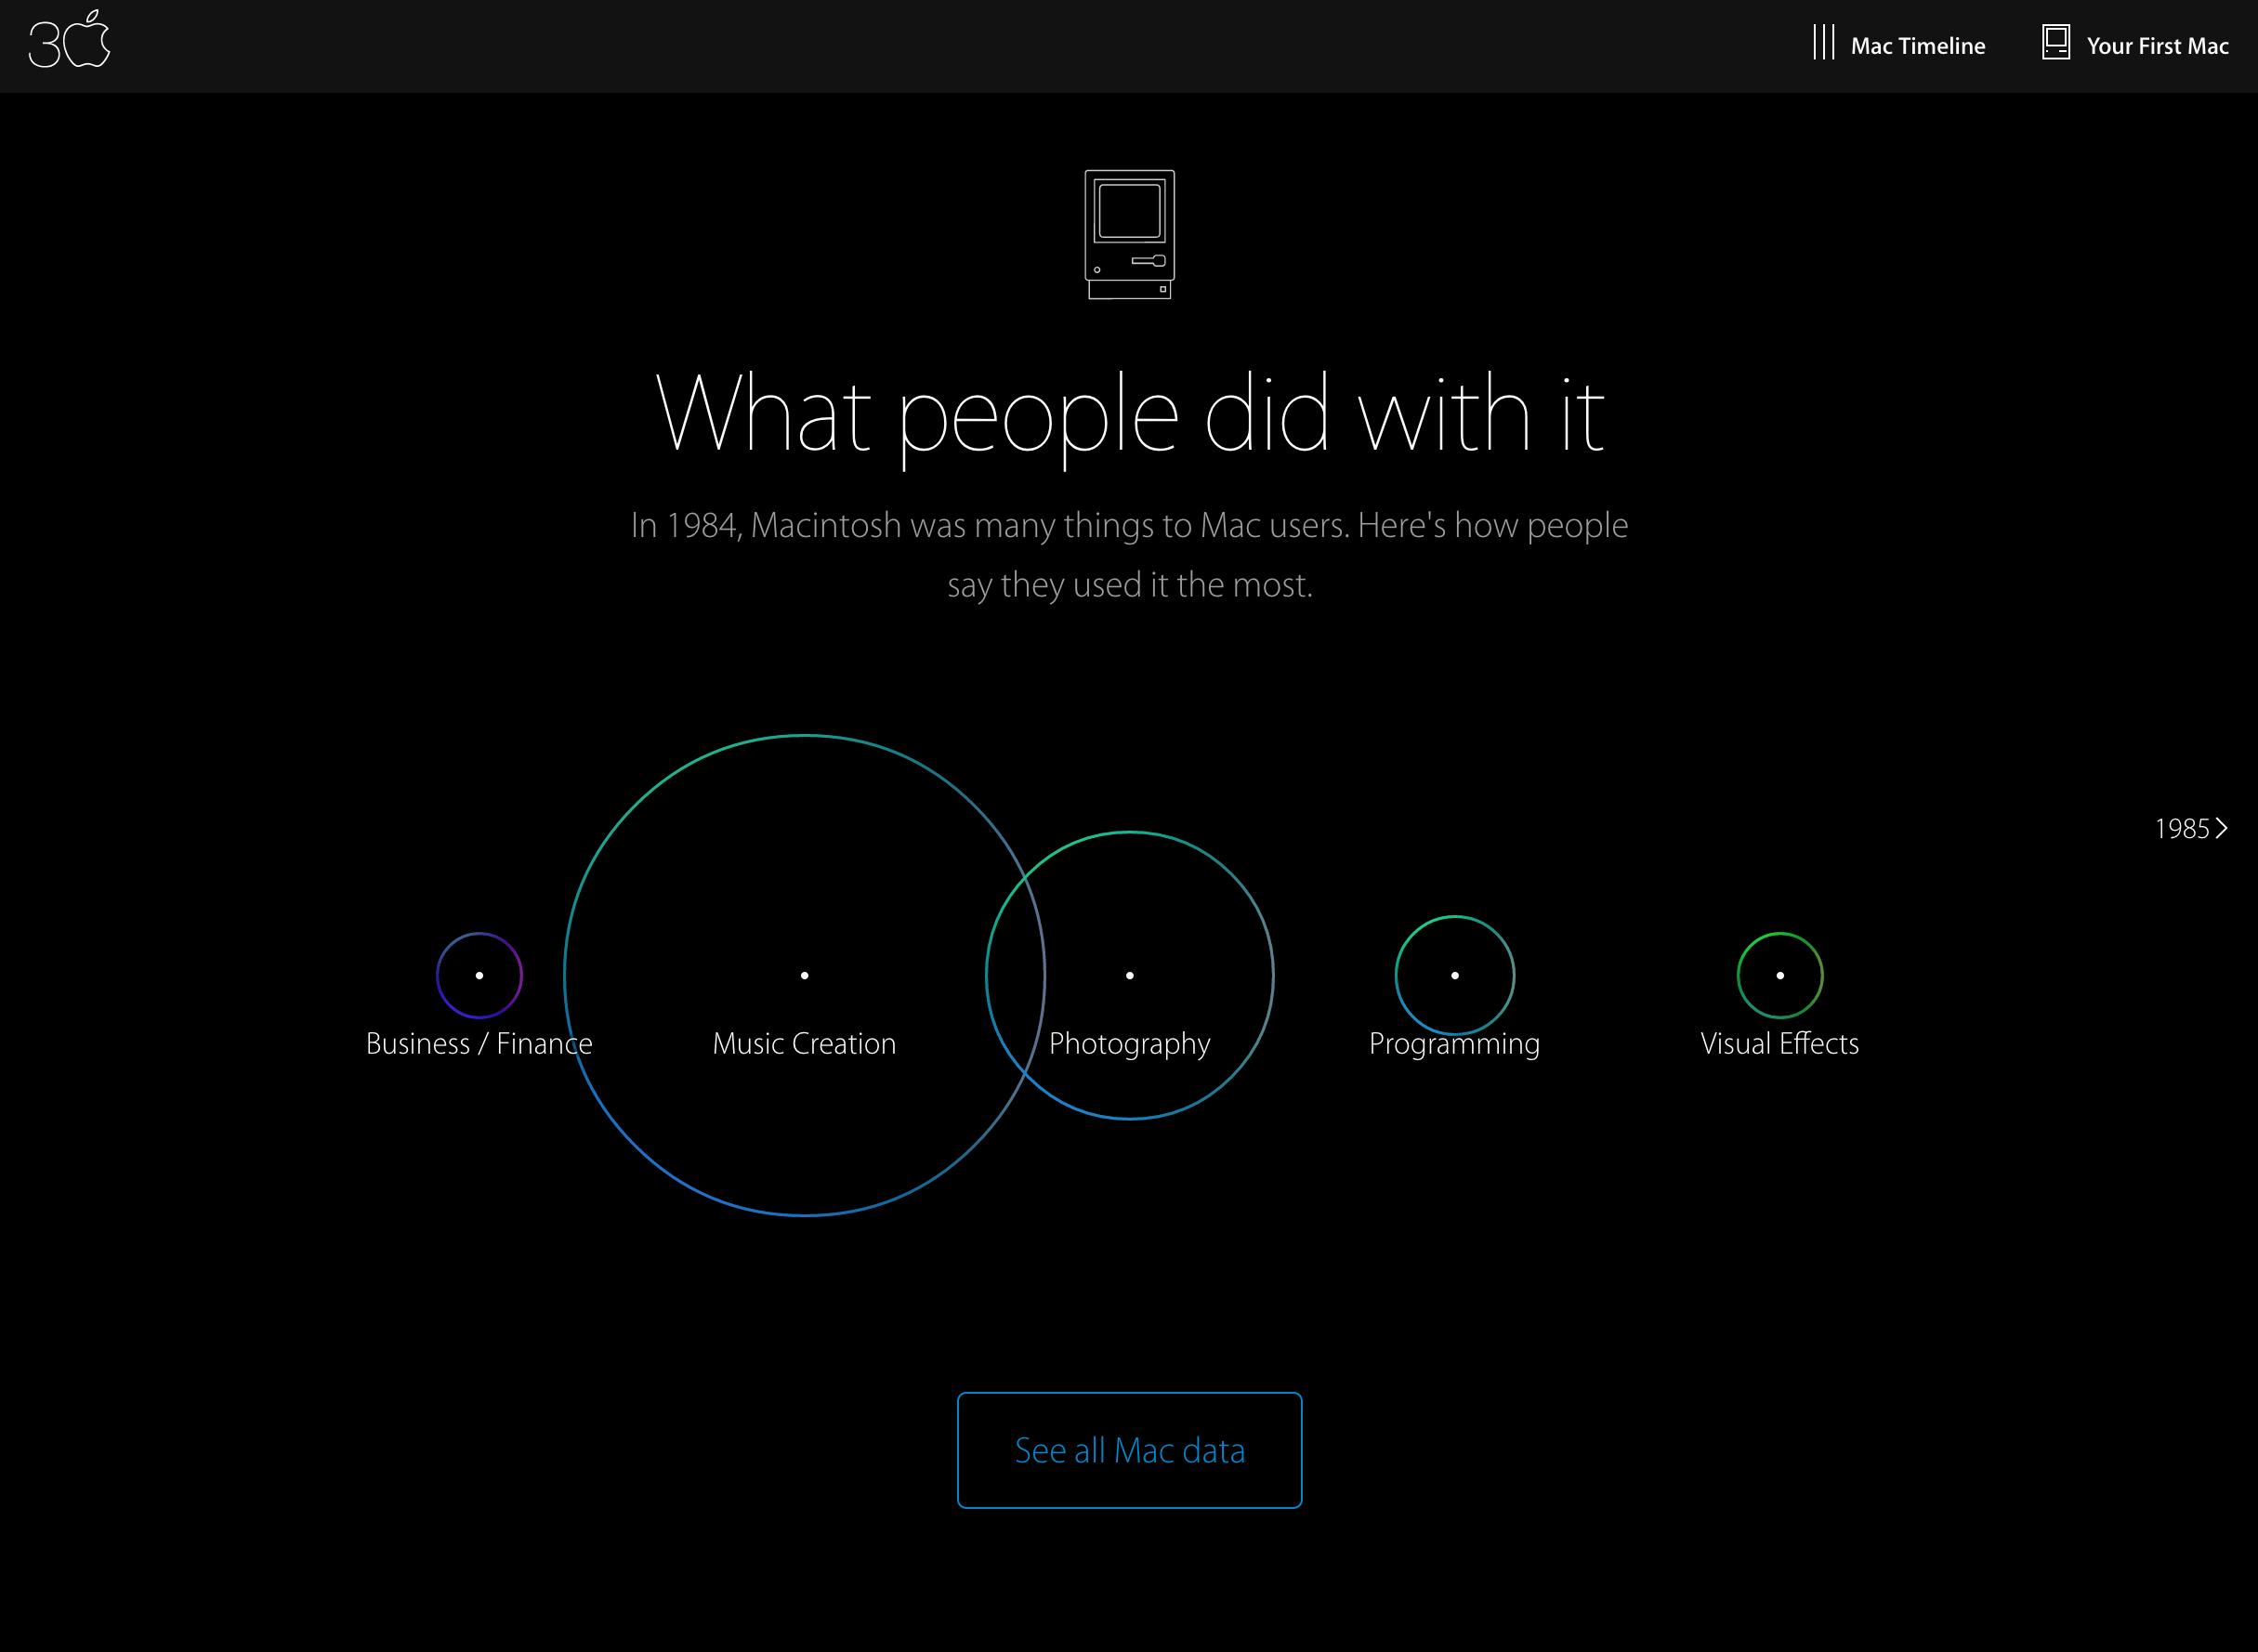Click the classic Macintosh illustration
This screenshot has width=2258, height=1652.
tap(1129, 235)
